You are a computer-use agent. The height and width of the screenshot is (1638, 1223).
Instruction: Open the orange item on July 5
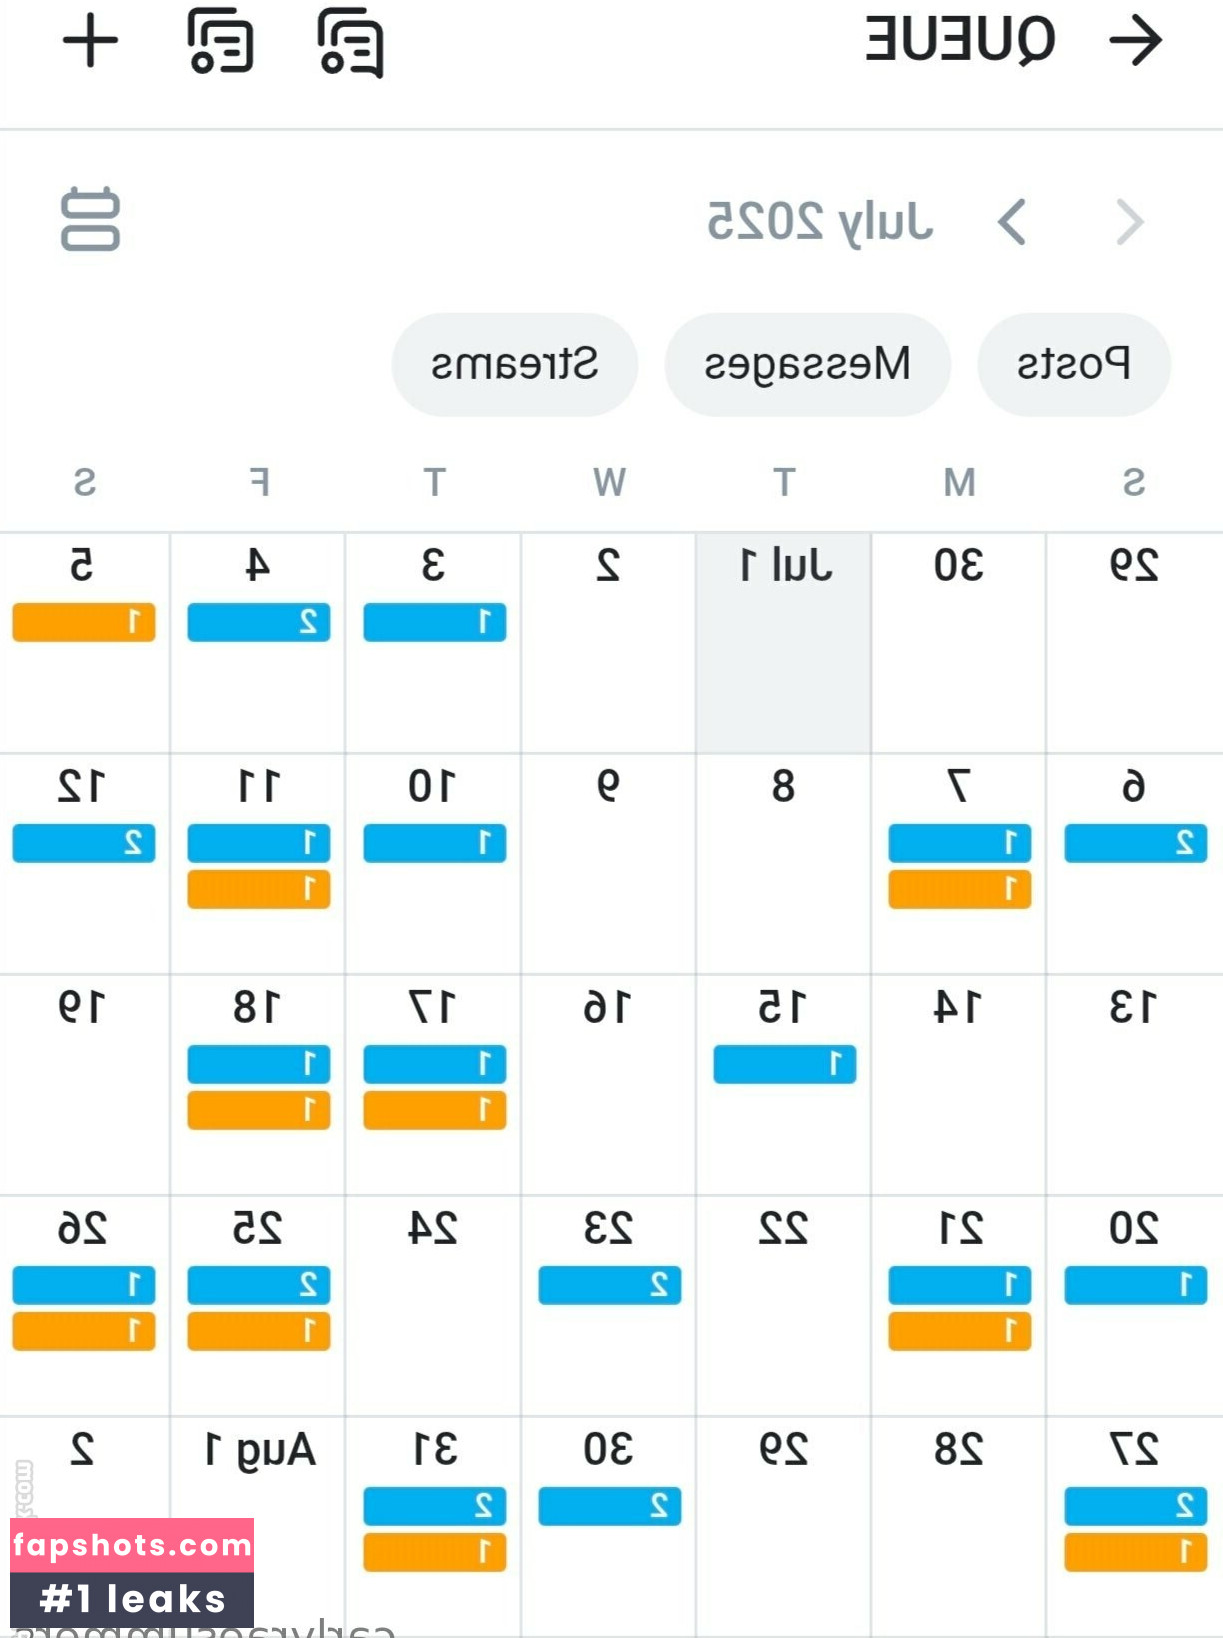(84, 622)
